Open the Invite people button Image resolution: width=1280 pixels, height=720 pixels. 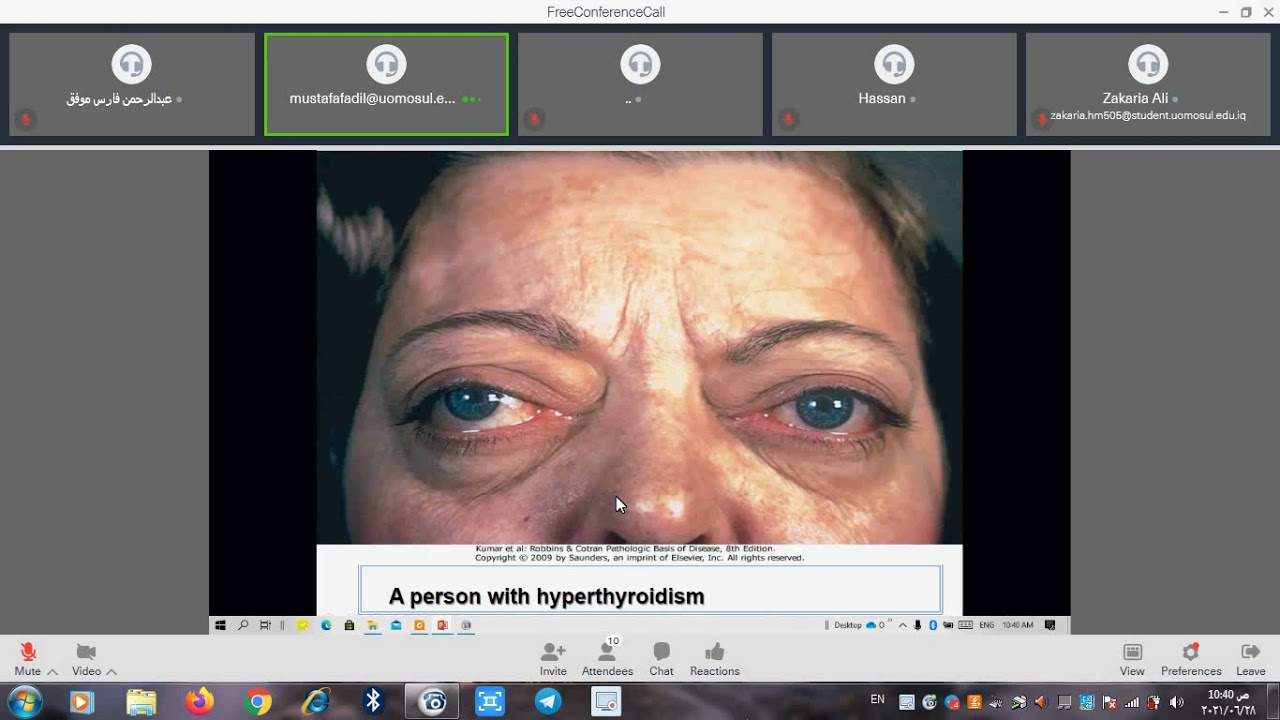coord(553,659)
